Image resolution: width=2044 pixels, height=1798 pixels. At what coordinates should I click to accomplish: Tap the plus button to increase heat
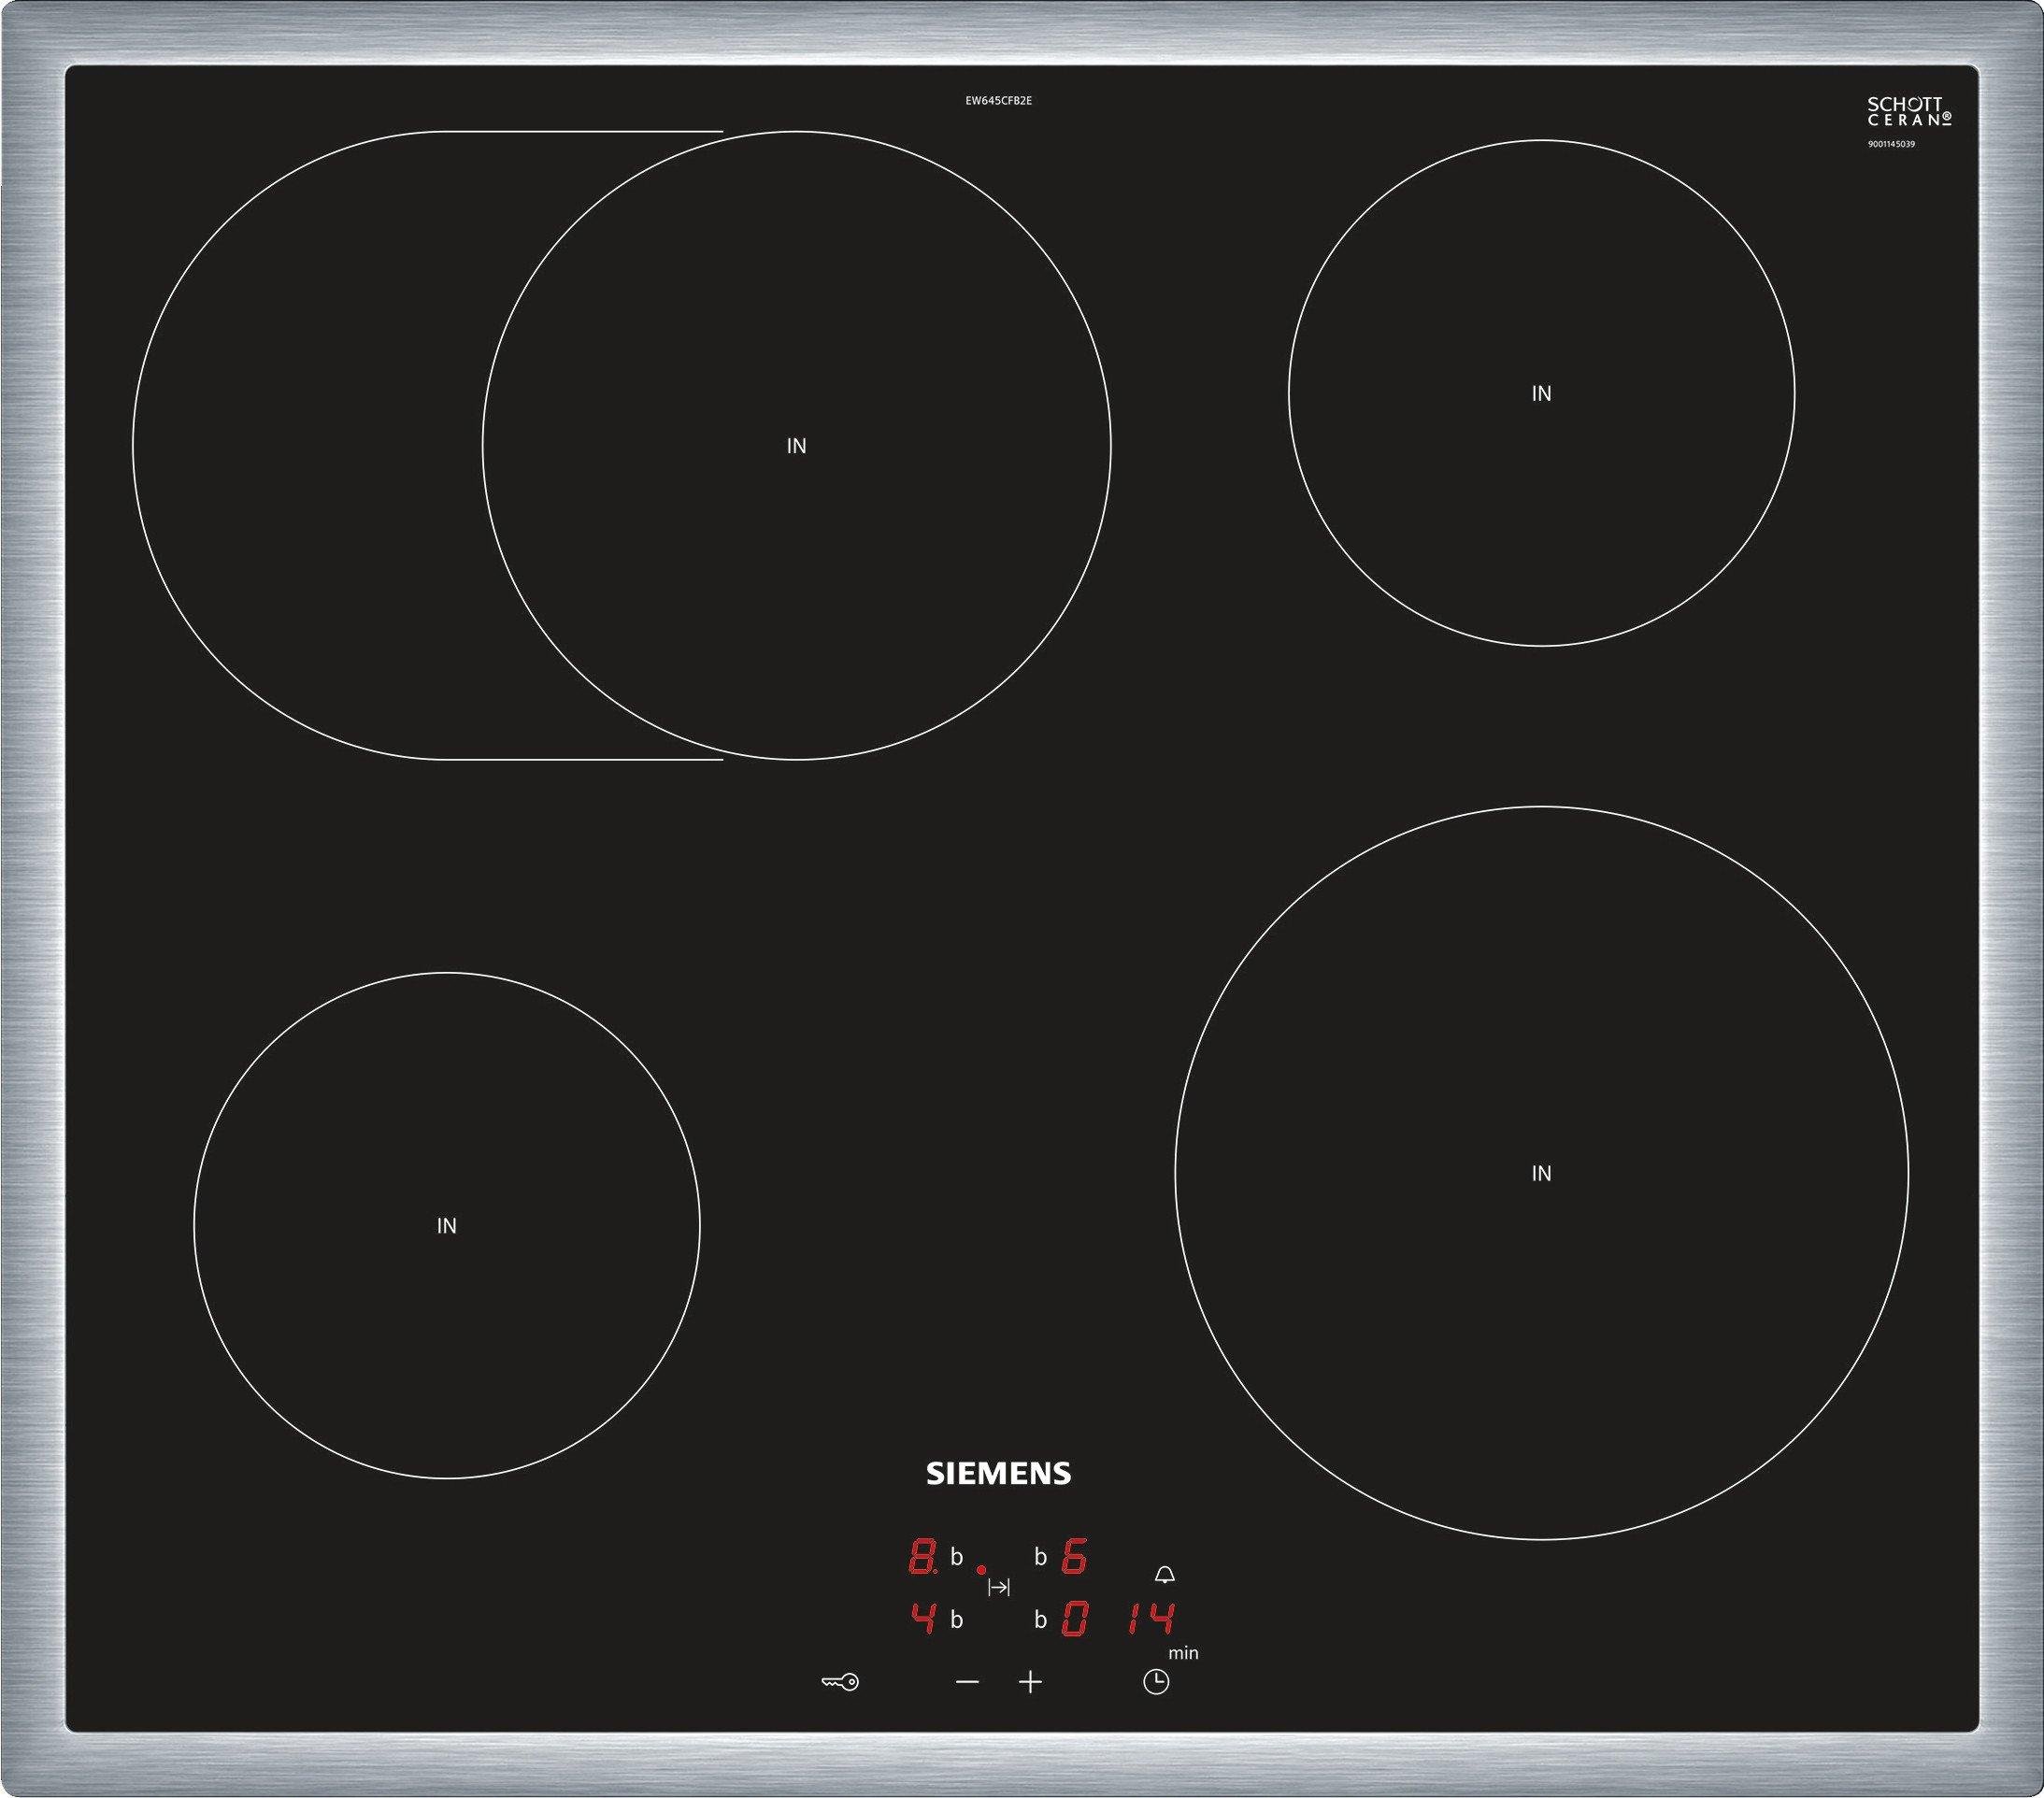[1030, 1682]
